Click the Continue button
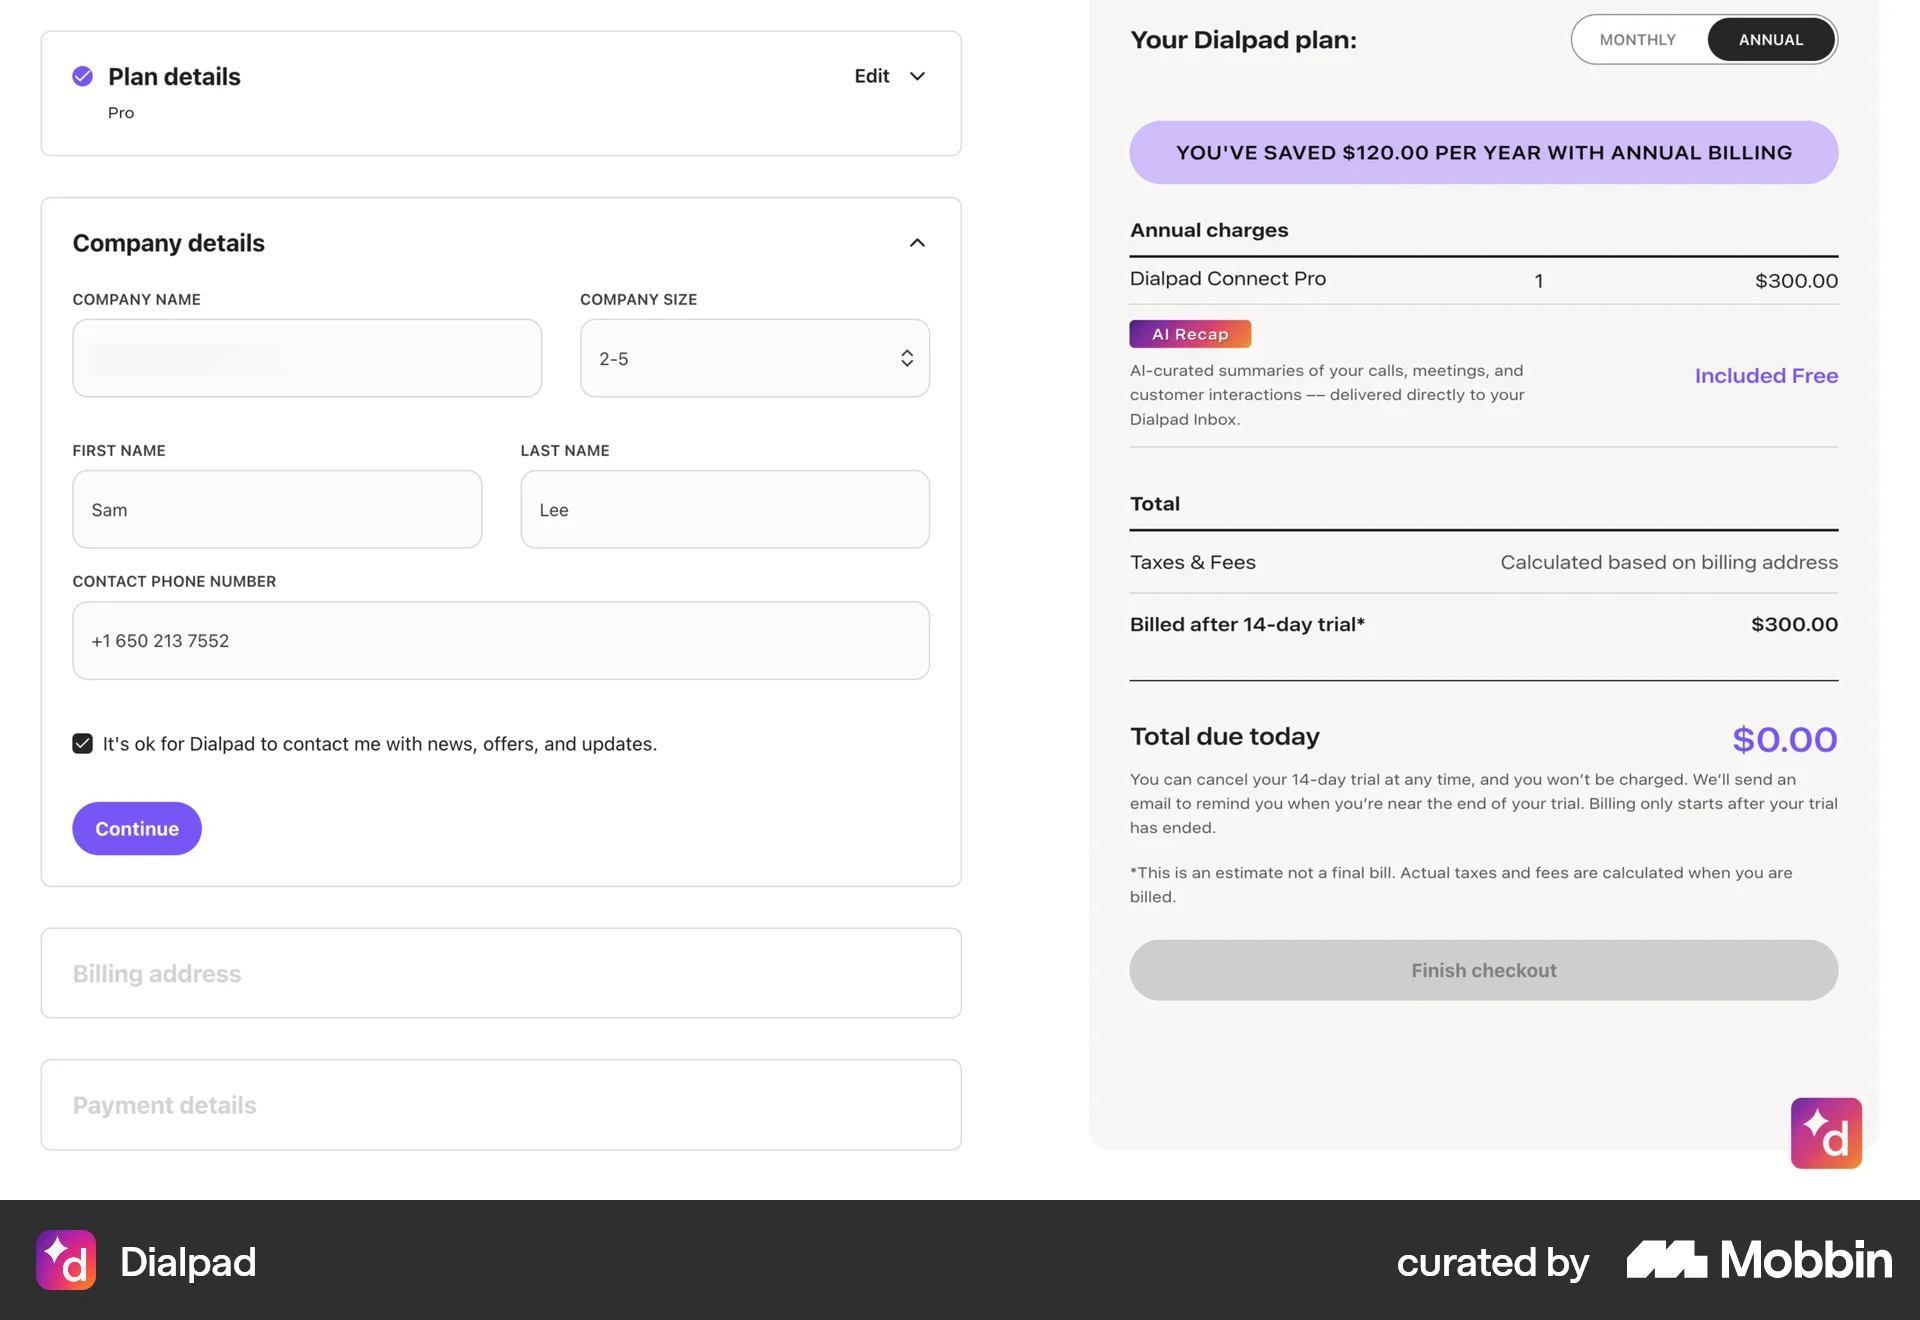The image size is (1920, 1320). (136, 828)
